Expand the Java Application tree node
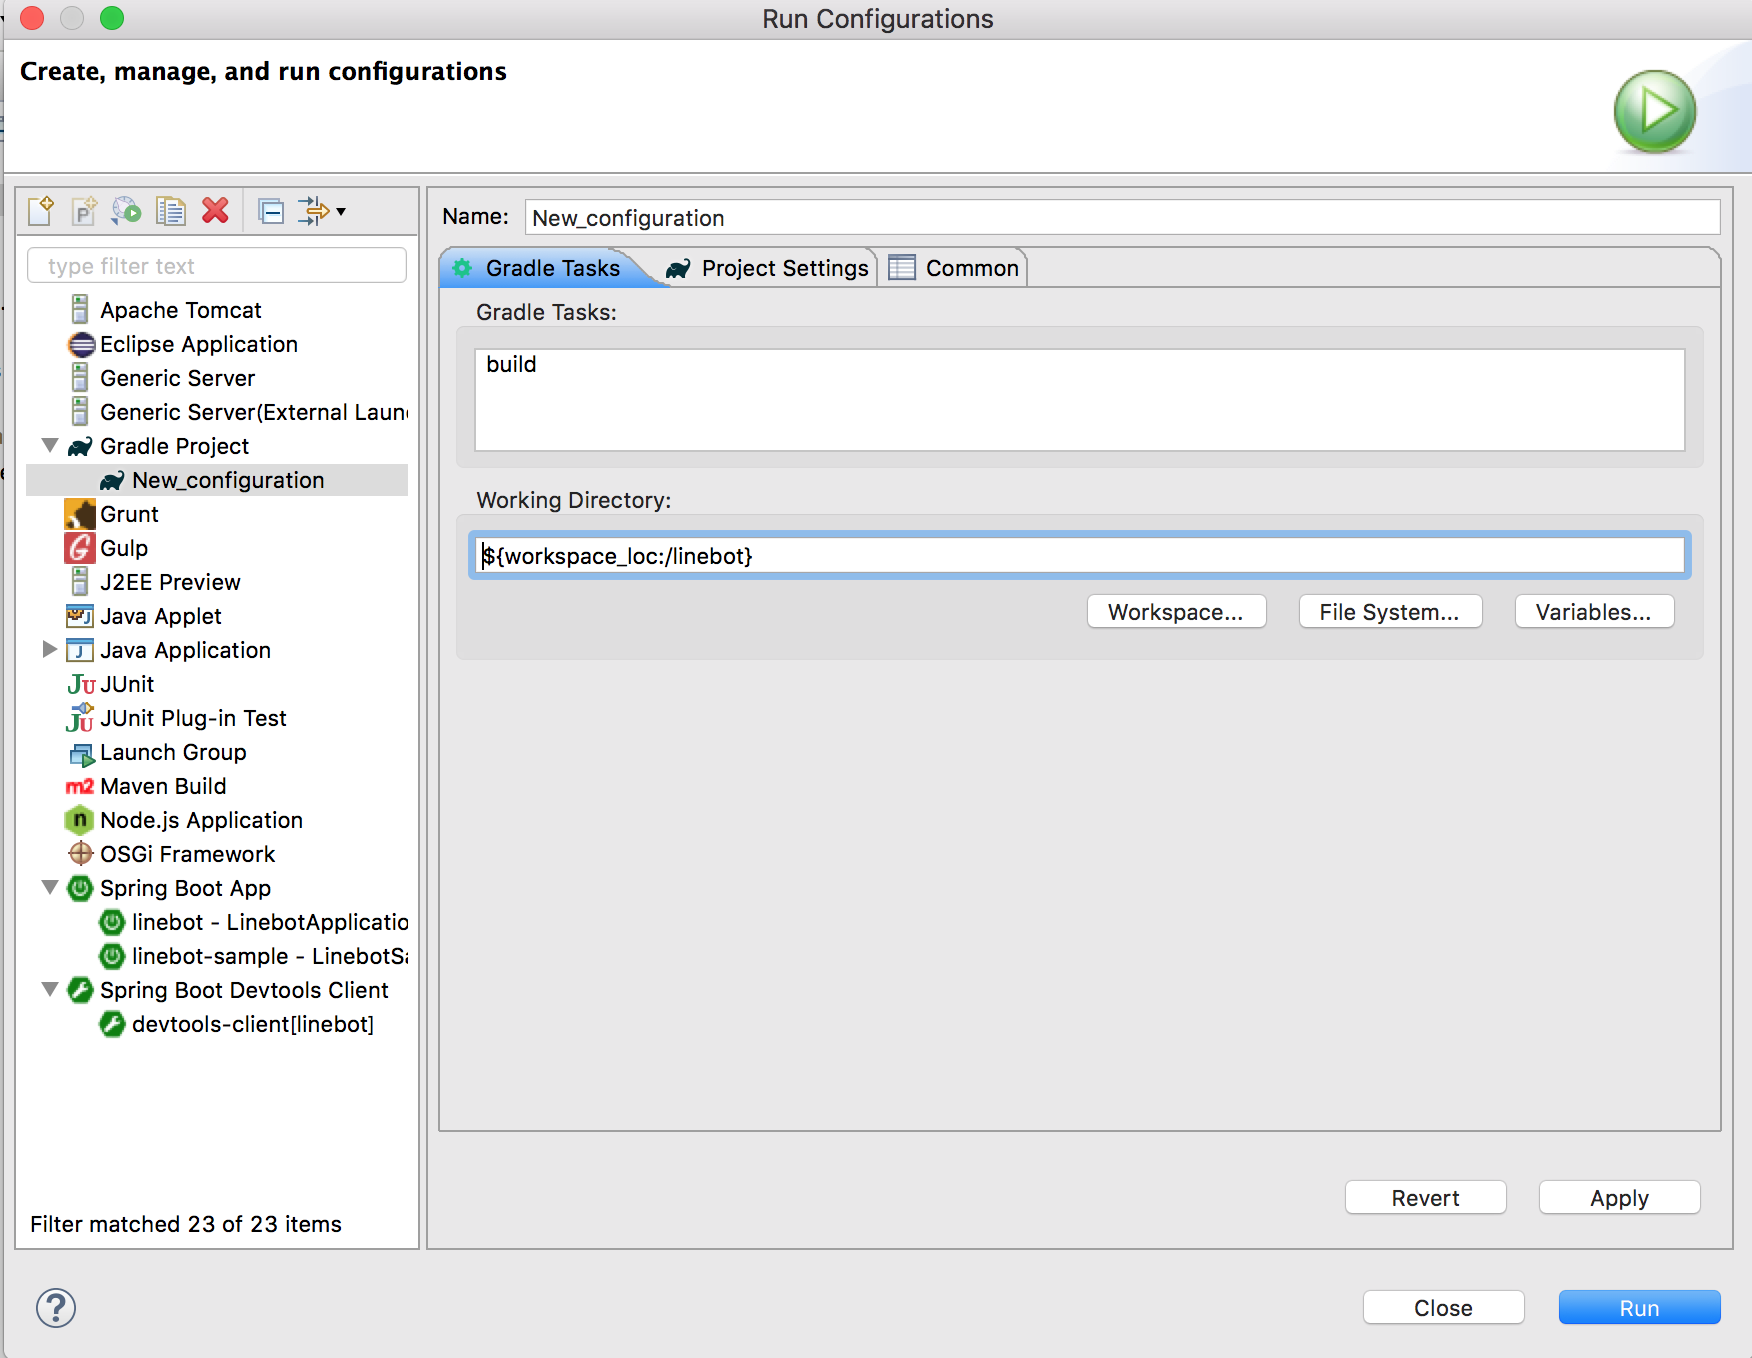Image resolution: width=1752 pixels, height=1358 pixels. (x=50, y=650)
